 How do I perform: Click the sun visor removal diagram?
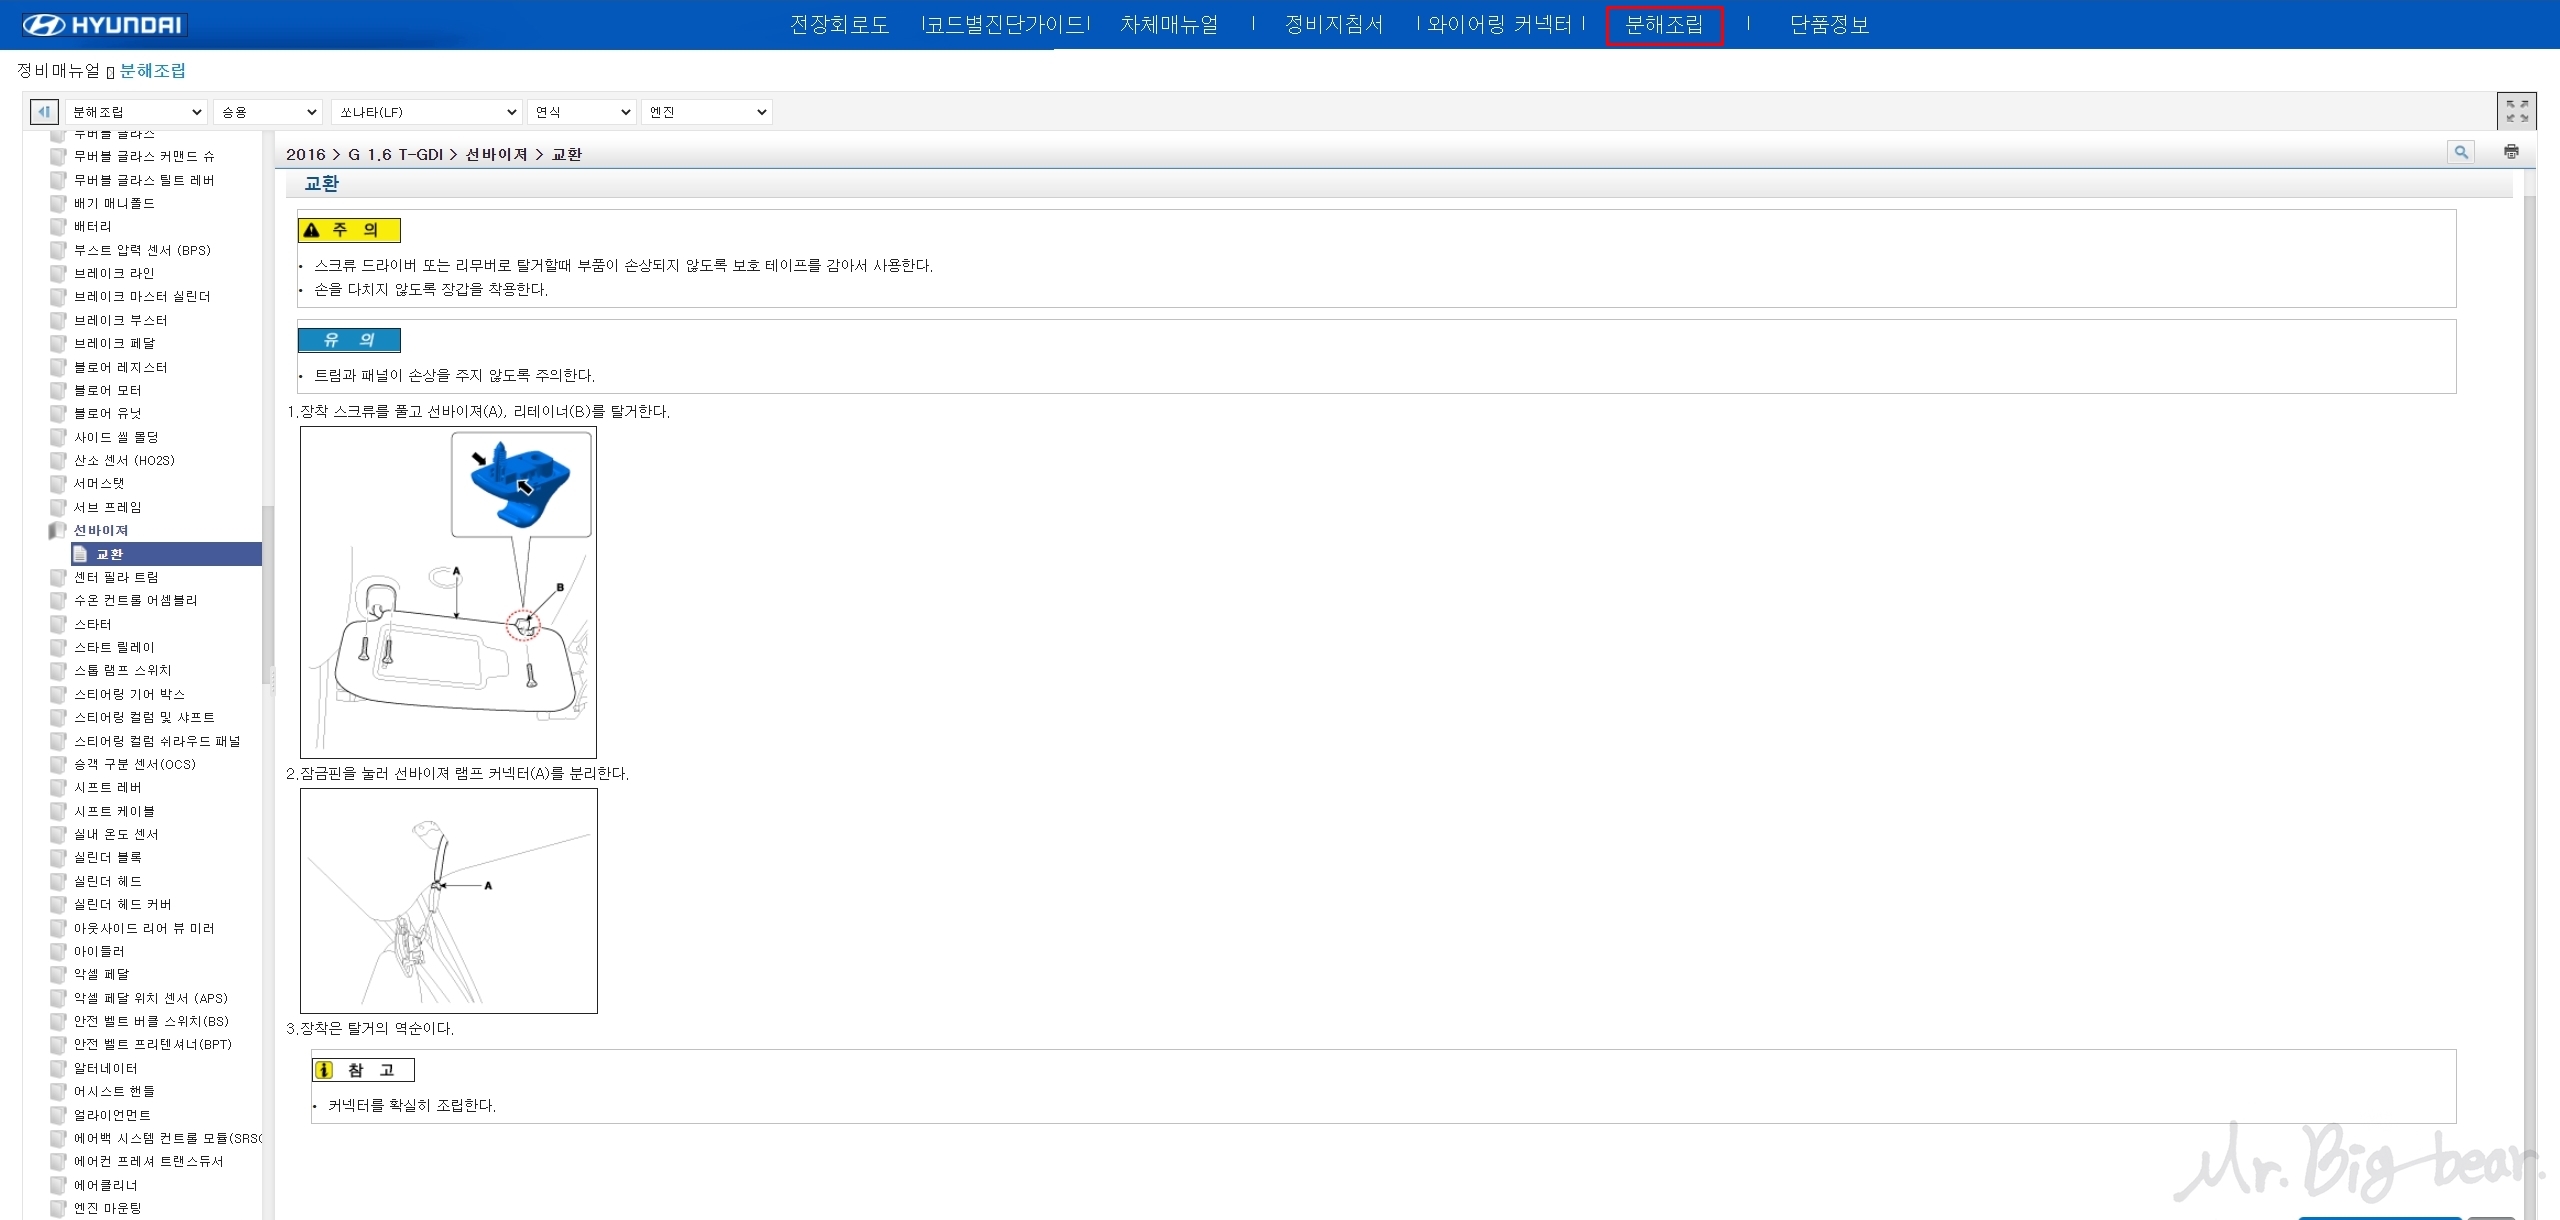[x=448, y=592]
